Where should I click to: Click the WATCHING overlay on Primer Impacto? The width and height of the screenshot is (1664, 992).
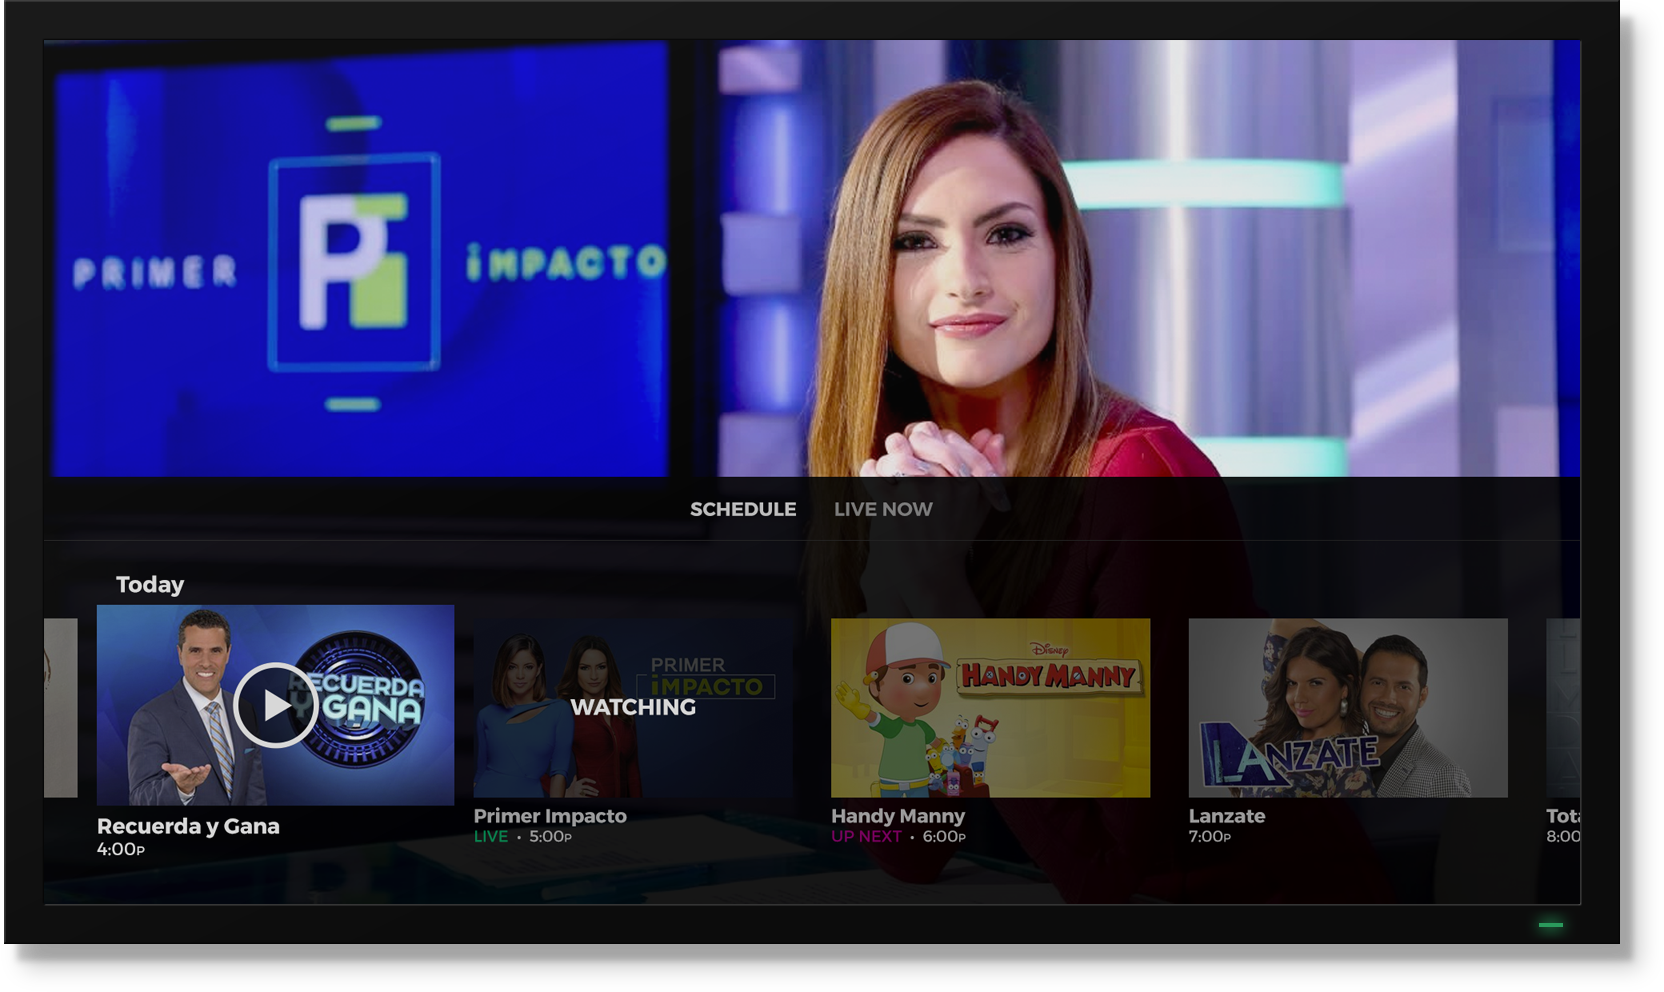click(633, 707)
